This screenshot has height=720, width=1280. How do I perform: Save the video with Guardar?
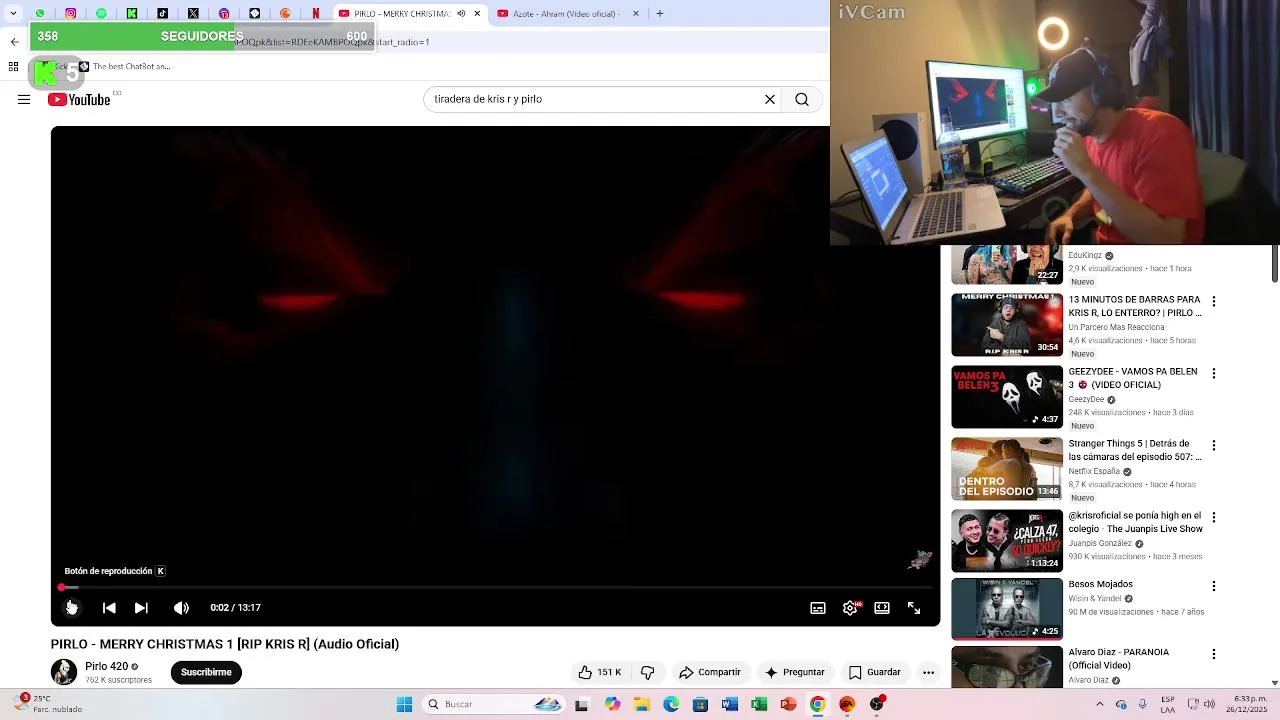[875, 672]
